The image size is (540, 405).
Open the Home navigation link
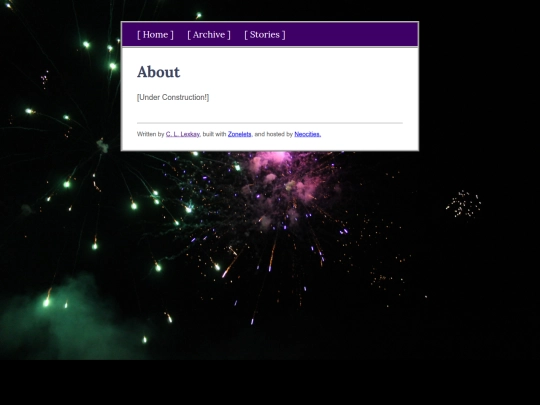[155, 34]
